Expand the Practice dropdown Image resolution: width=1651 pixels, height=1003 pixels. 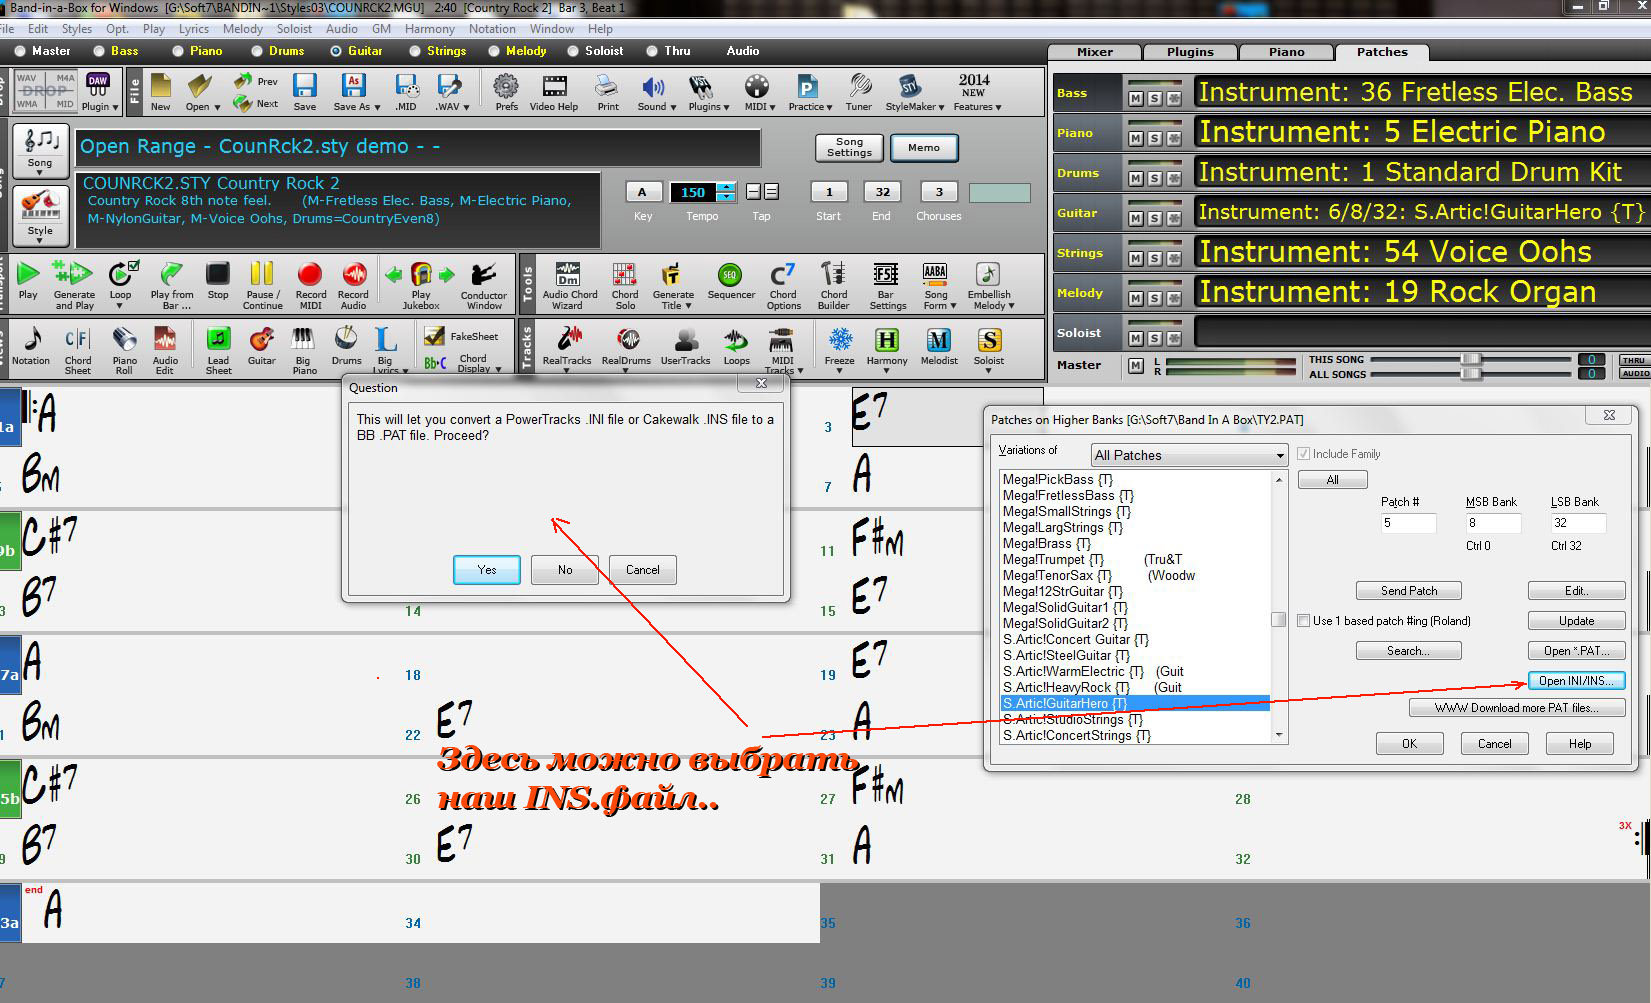(829, 107)
